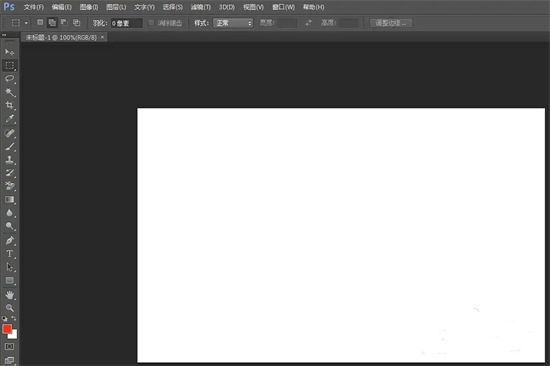Select the Clone Stamp tool
This screenshot has width=550, height=366.
[x=9, y=160]
